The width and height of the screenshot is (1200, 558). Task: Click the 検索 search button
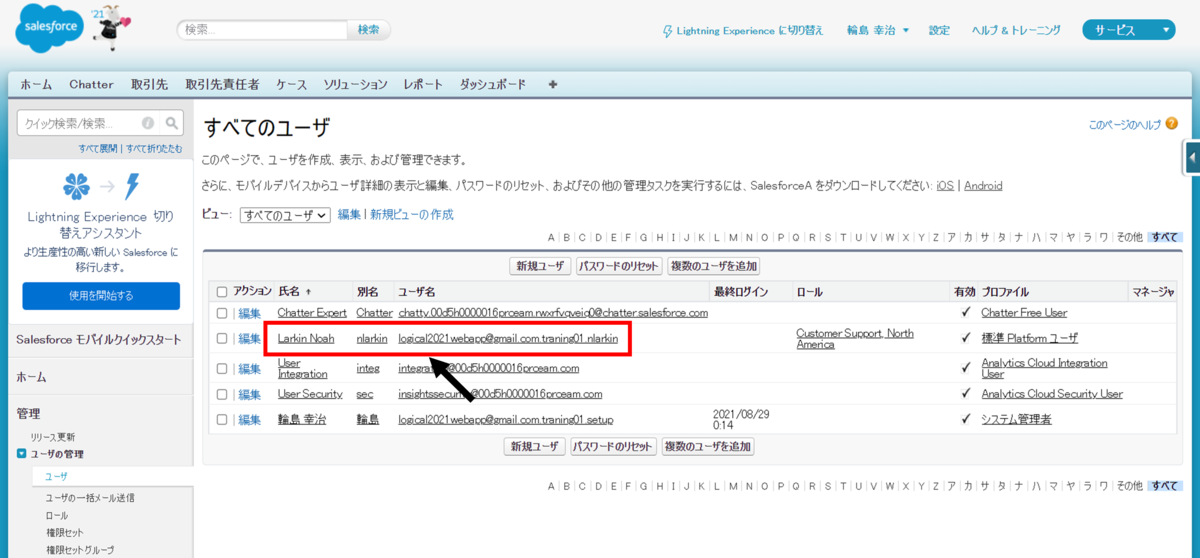tap(369, 30)
